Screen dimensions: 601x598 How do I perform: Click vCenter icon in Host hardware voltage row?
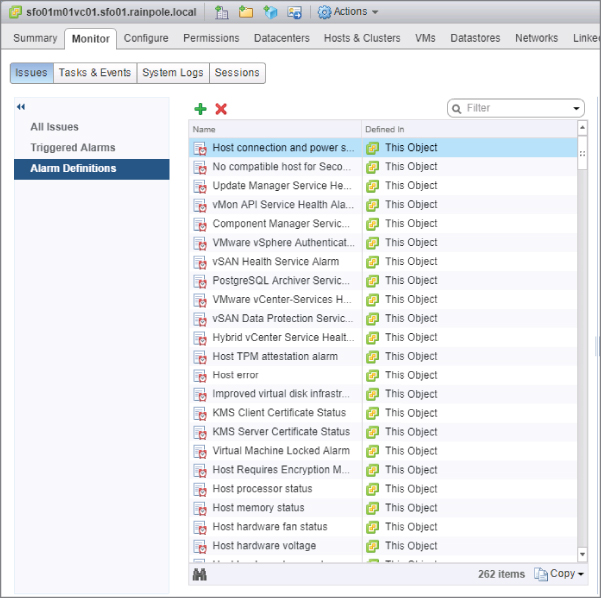(373, 546)
